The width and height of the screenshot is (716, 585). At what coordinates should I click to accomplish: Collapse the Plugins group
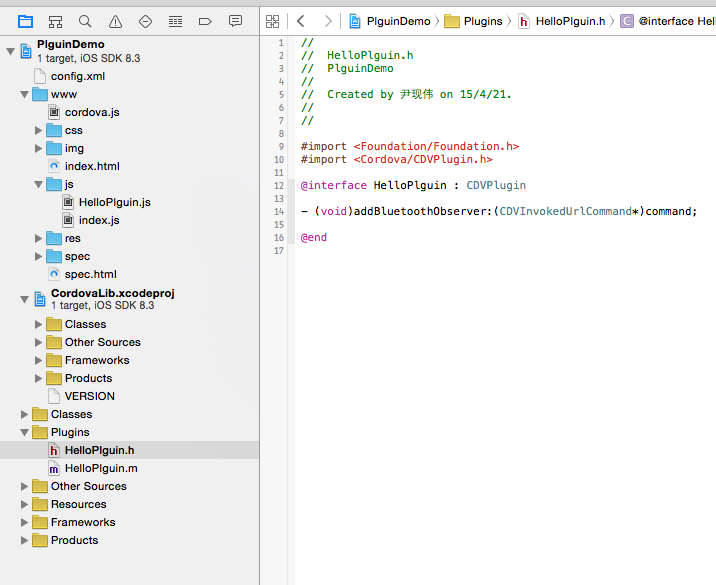tap(25, 432)
